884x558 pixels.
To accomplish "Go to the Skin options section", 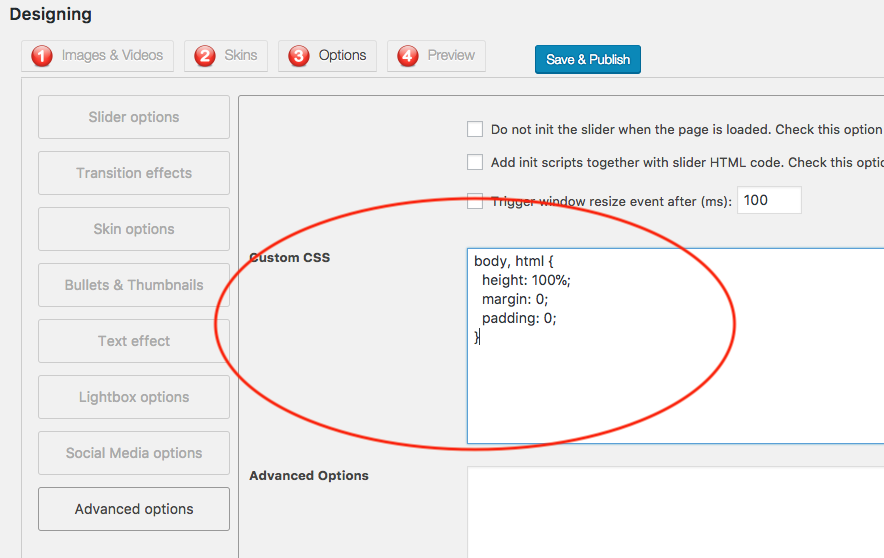I will point(134,229).
